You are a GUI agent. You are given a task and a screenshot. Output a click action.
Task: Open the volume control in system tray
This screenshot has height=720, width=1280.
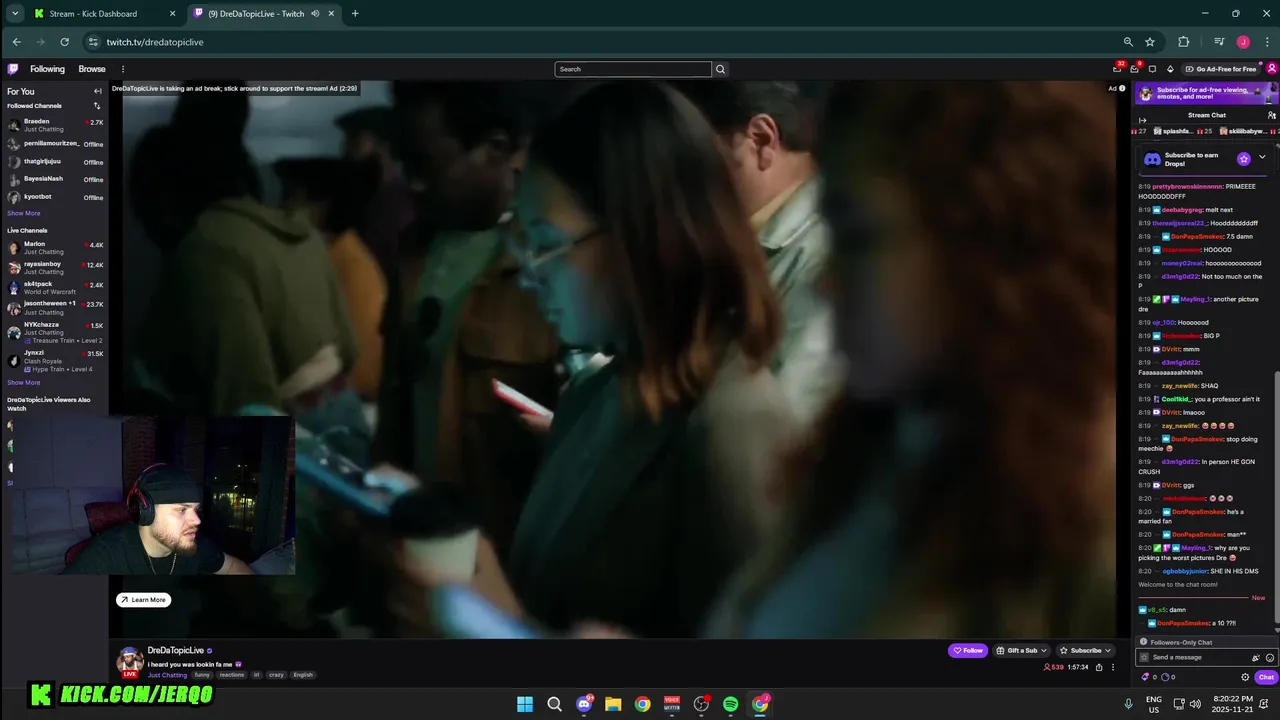click(x=1195, y=704)
